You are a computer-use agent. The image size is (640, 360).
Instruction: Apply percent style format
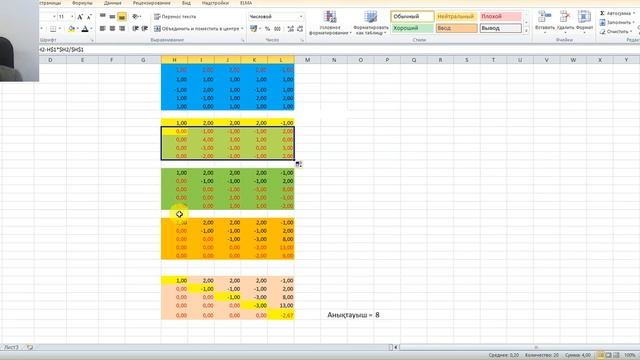tap(267, 29)
